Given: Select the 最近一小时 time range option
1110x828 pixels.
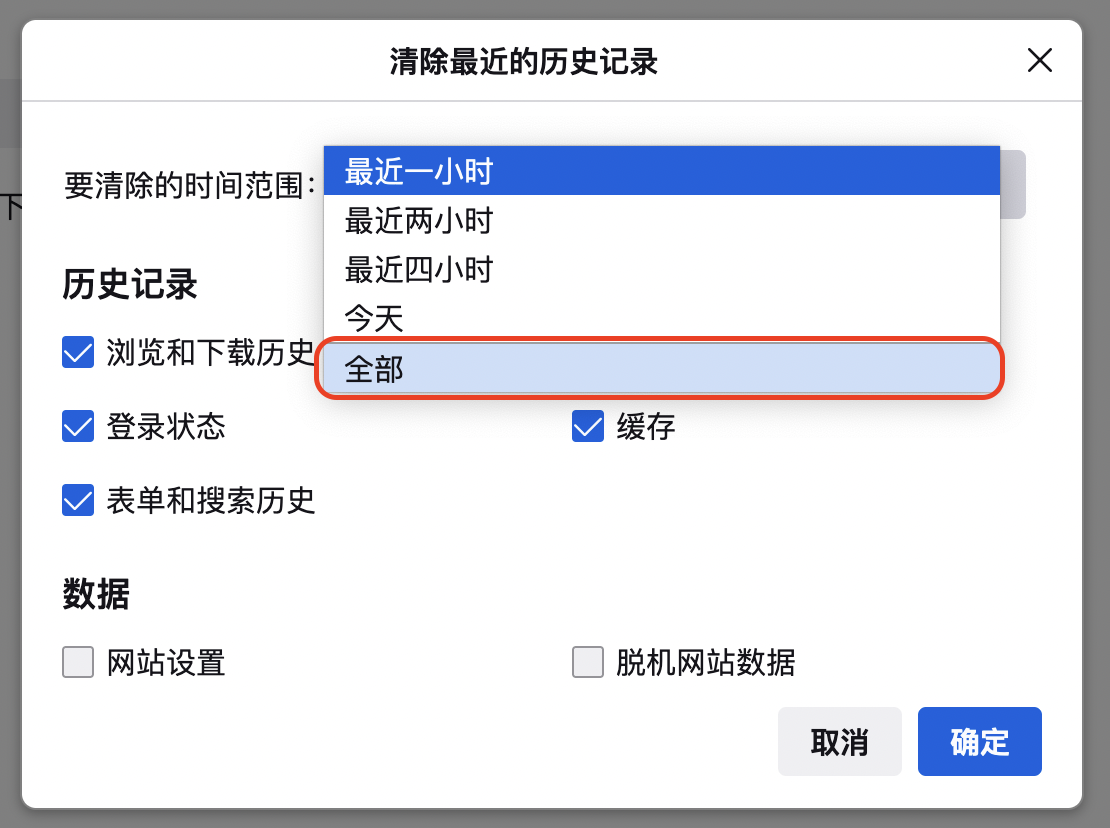Looking at the screenshot, I should 660,171.
